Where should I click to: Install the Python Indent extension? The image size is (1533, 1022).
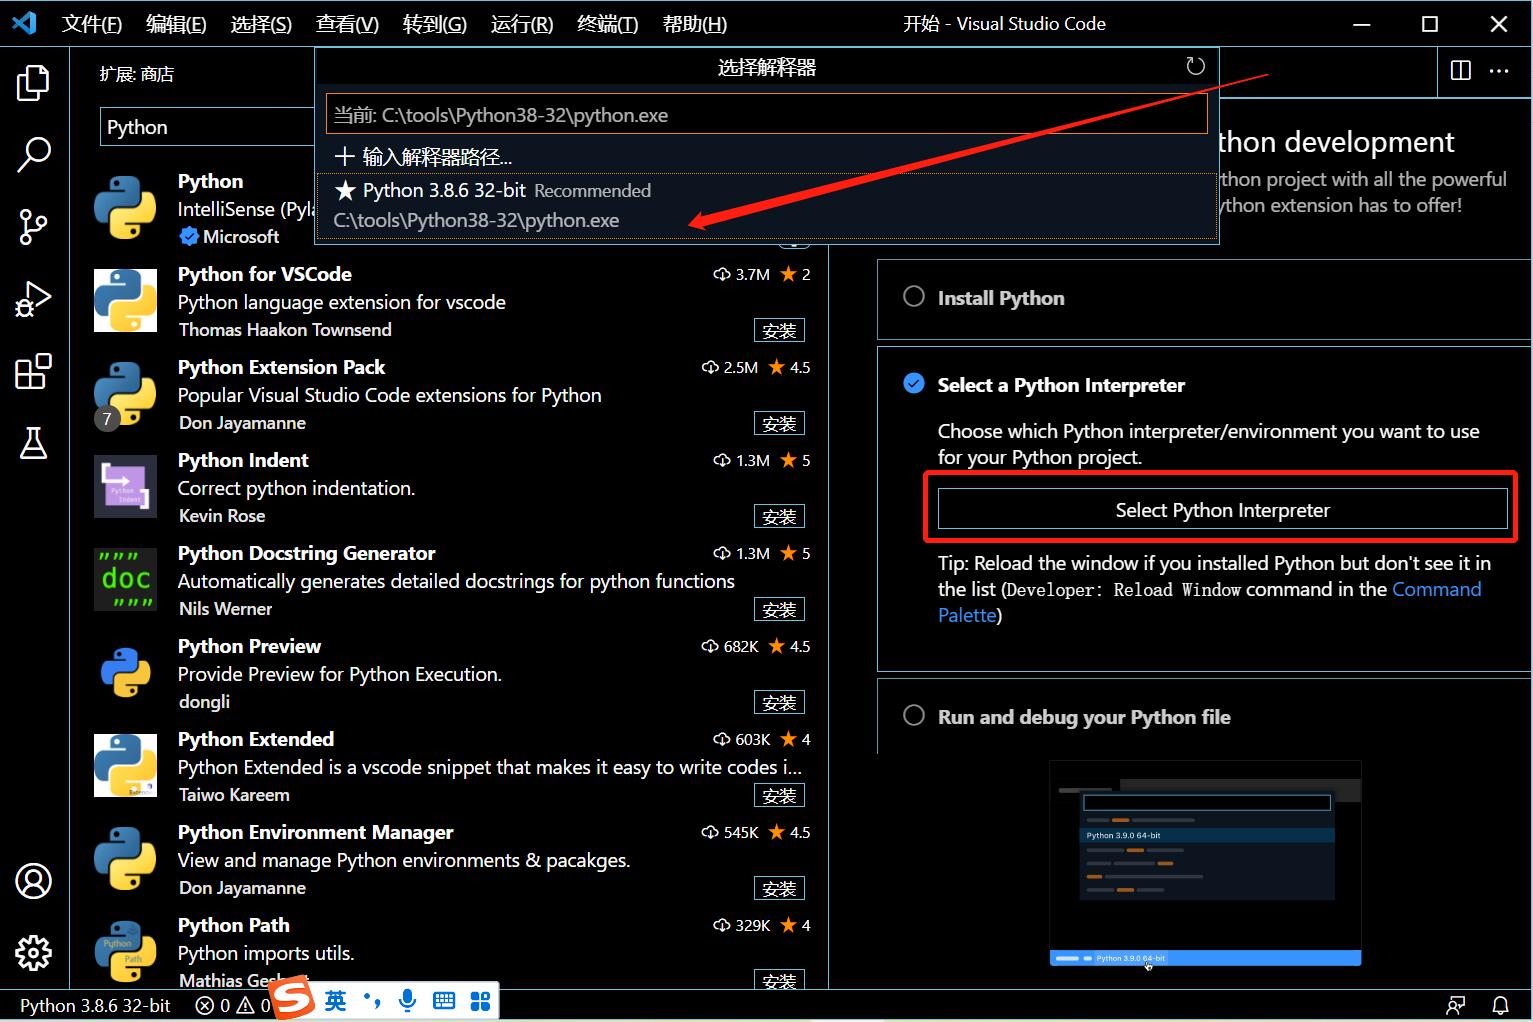click(x=779, y=516)
